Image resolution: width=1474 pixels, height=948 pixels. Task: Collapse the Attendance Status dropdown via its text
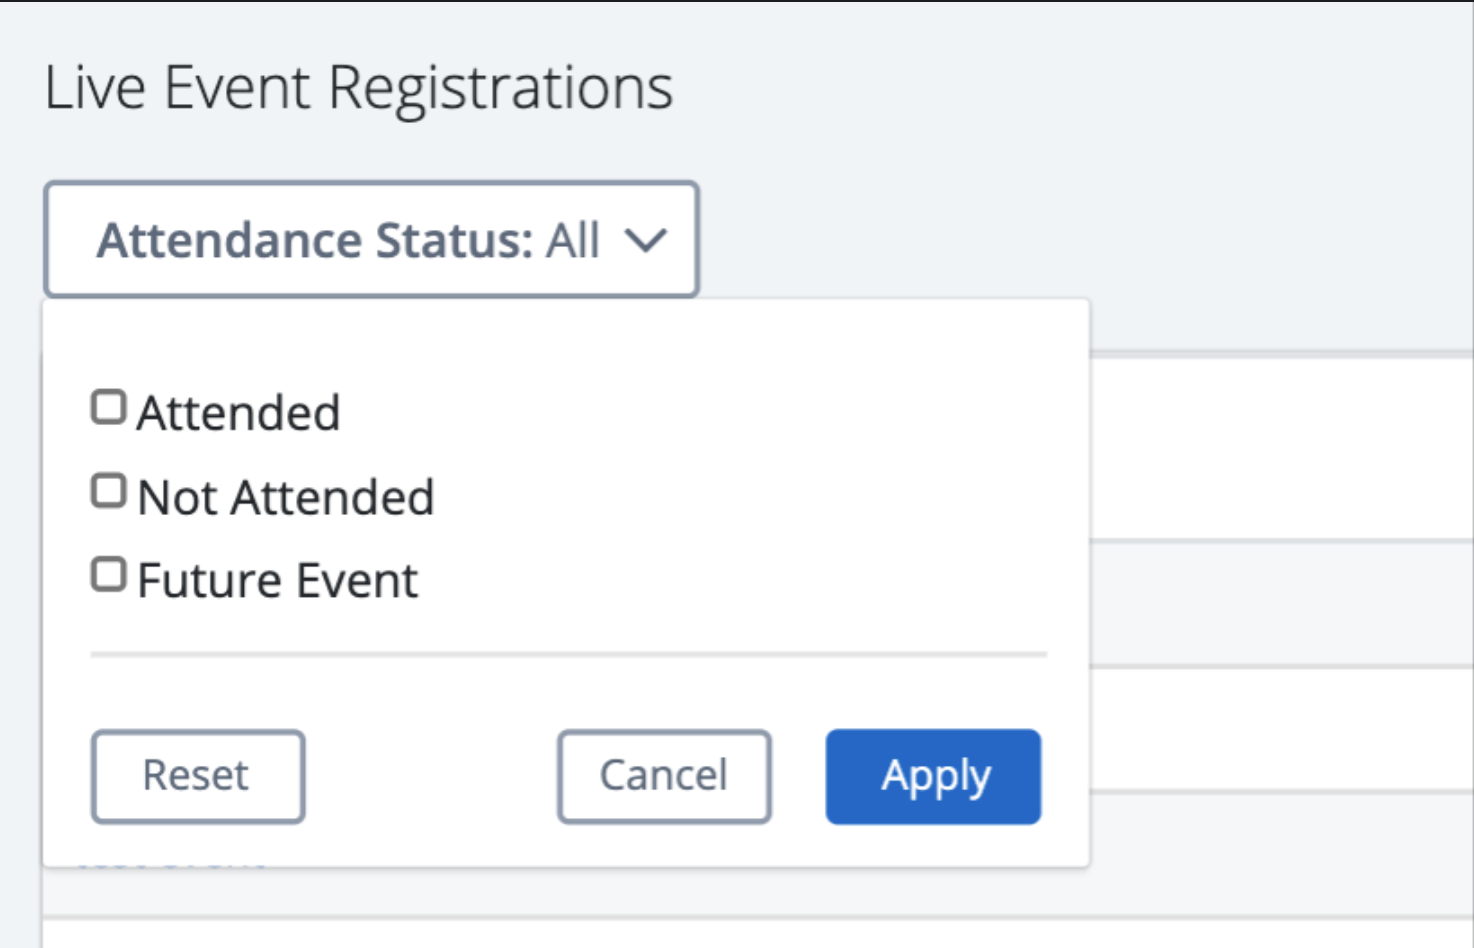[x=315, y=241]
